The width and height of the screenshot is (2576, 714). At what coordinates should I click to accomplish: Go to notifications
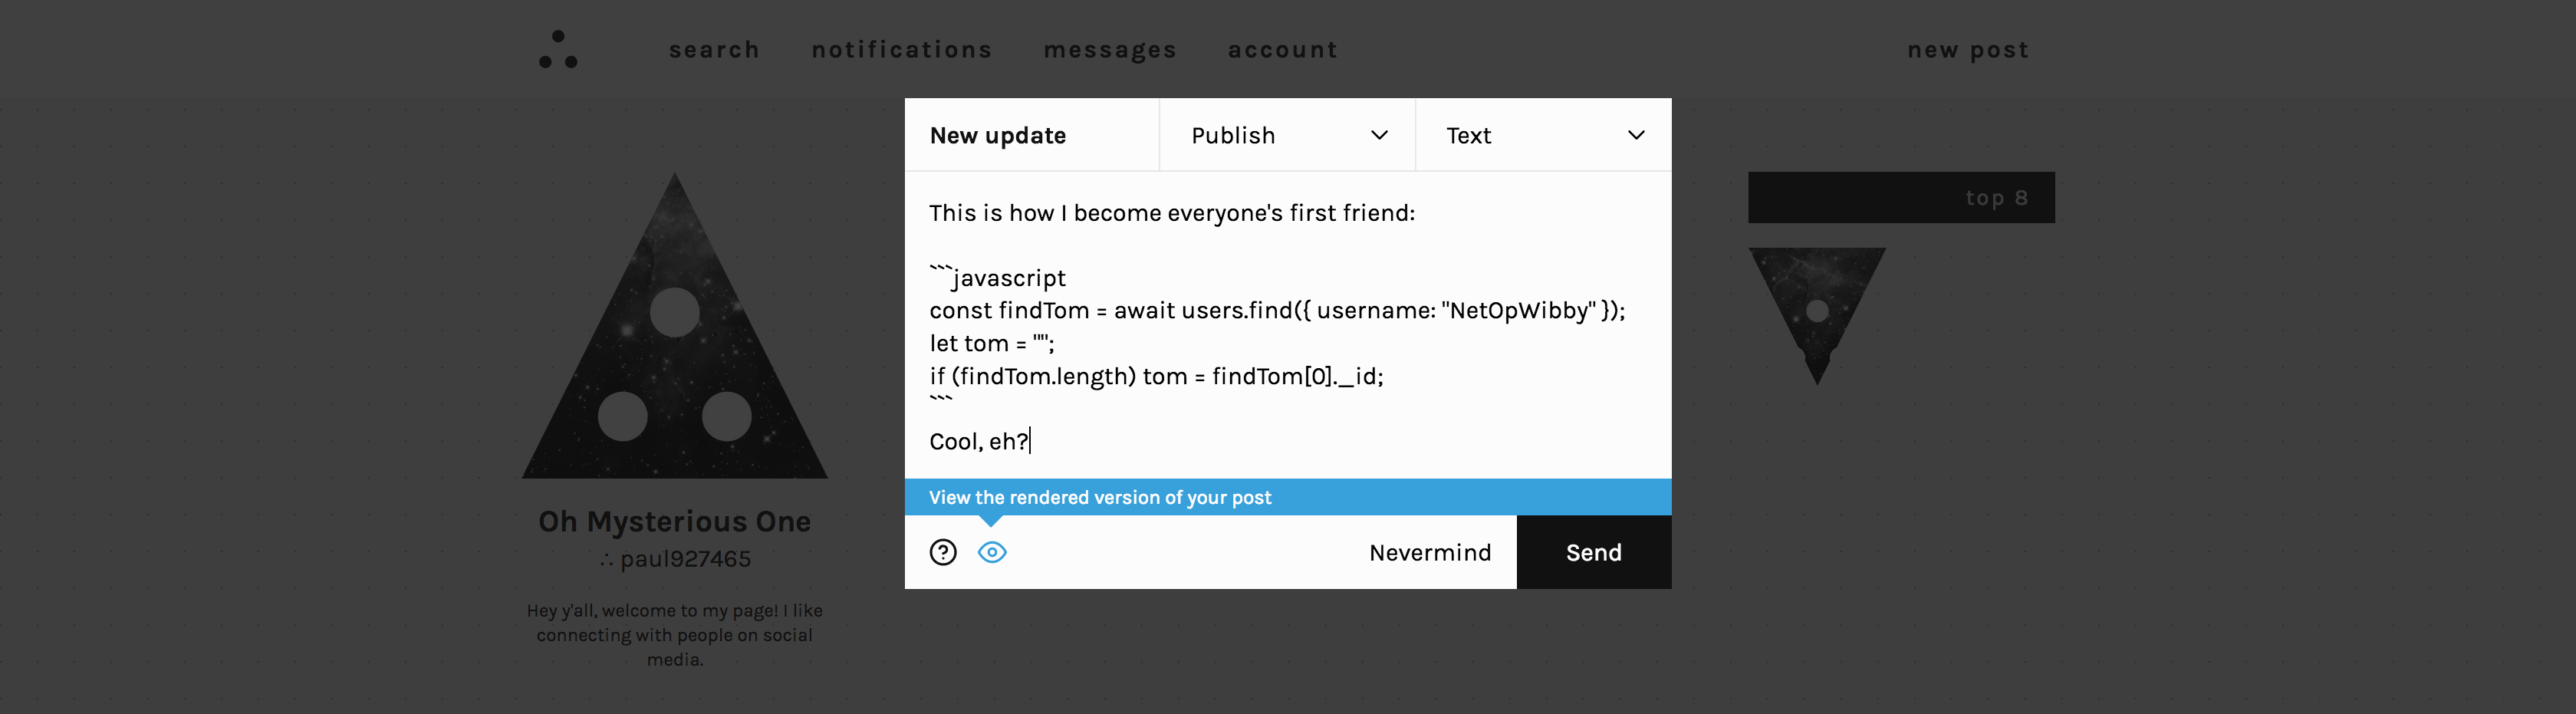click(901, 49)
